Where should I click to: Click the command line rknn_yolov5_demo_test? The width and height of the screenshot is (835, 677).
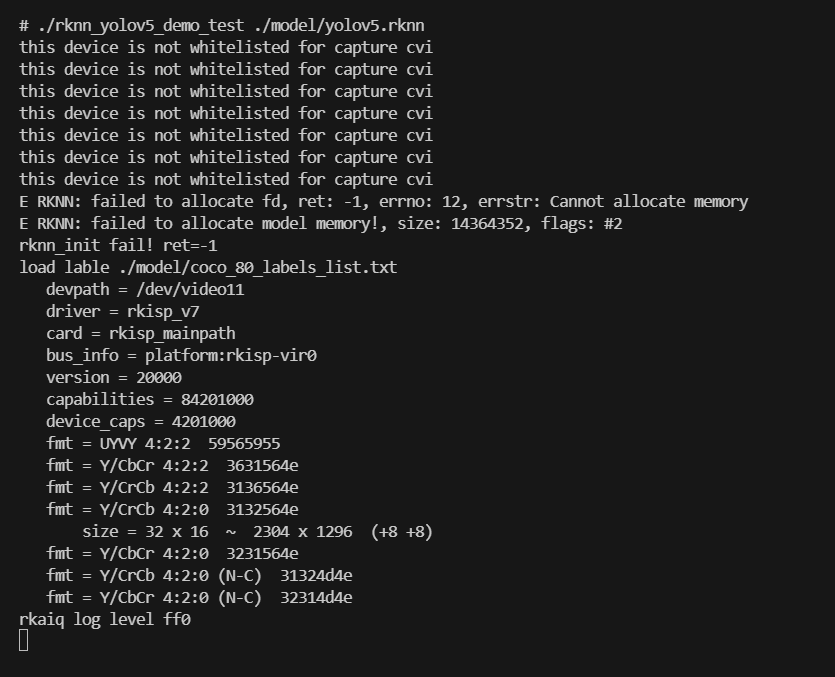[x=222, y=26]
